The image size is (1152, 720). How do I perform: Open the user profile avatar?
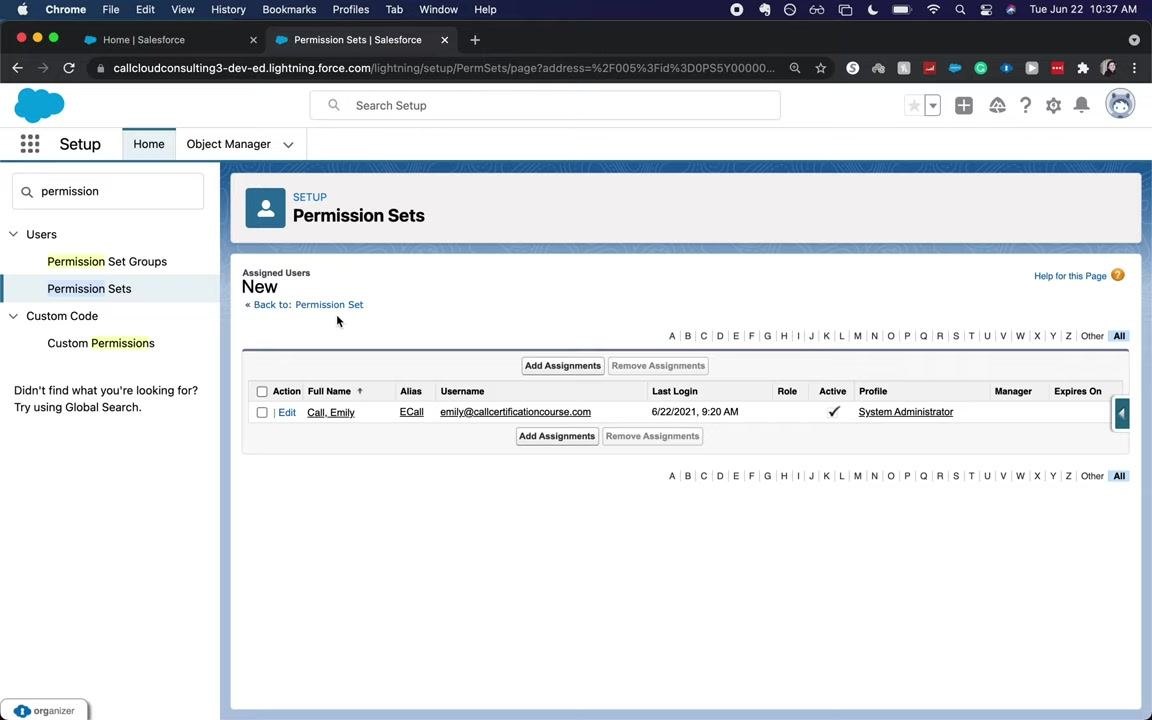click(x=1120, y=104)
